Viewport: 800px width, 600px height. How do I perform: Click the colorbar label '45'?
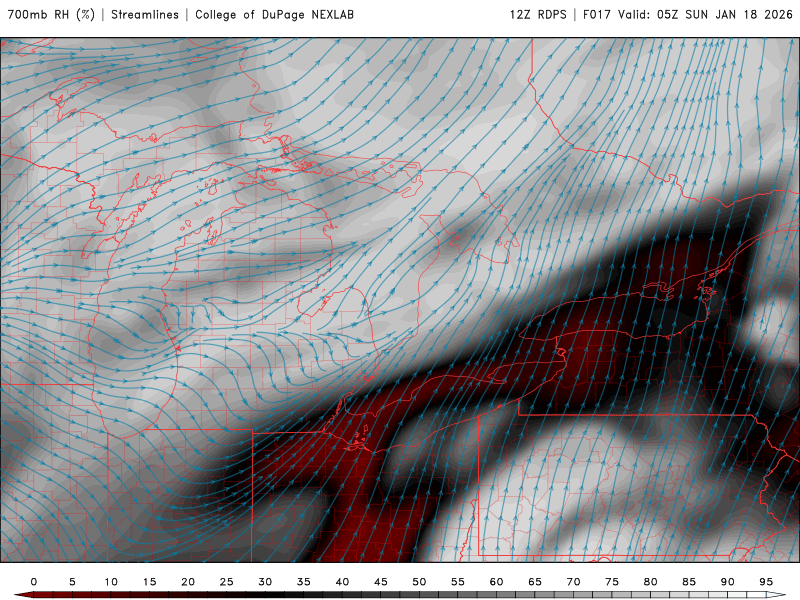coord(381,582)
